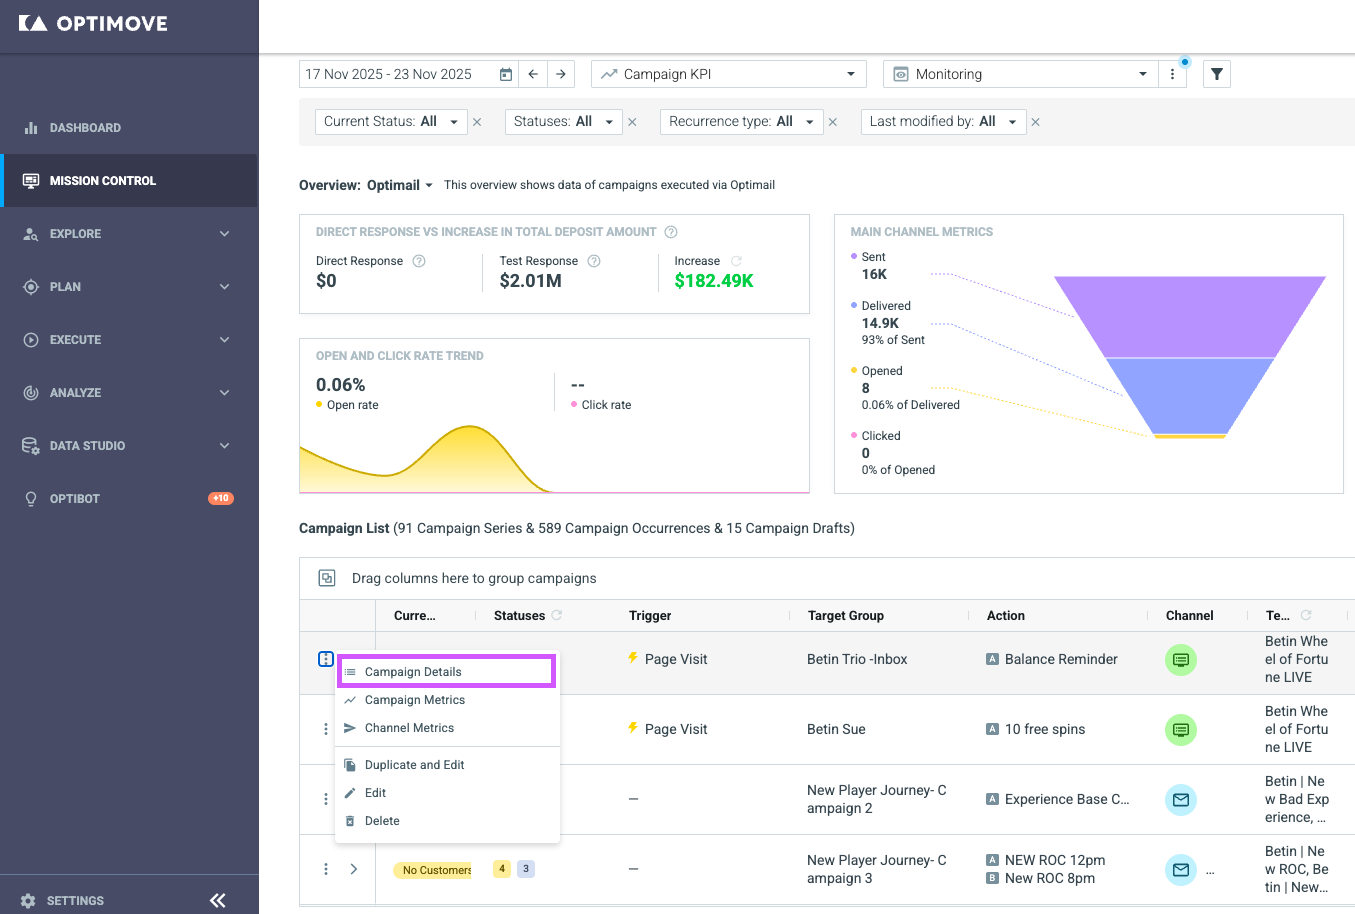This screenshot has height=914, width=1355.
Task: Remove the Current Status filter
Action: coord(477,122)
